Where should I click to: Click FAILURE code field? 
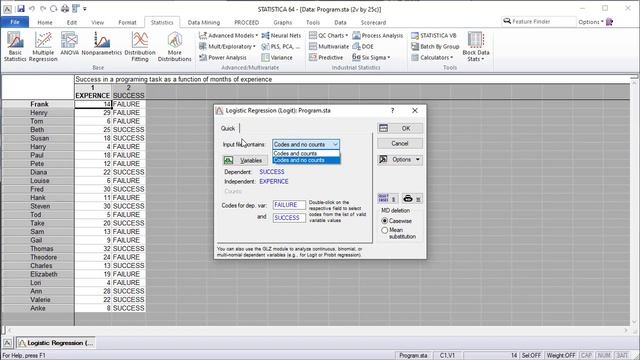289,205
